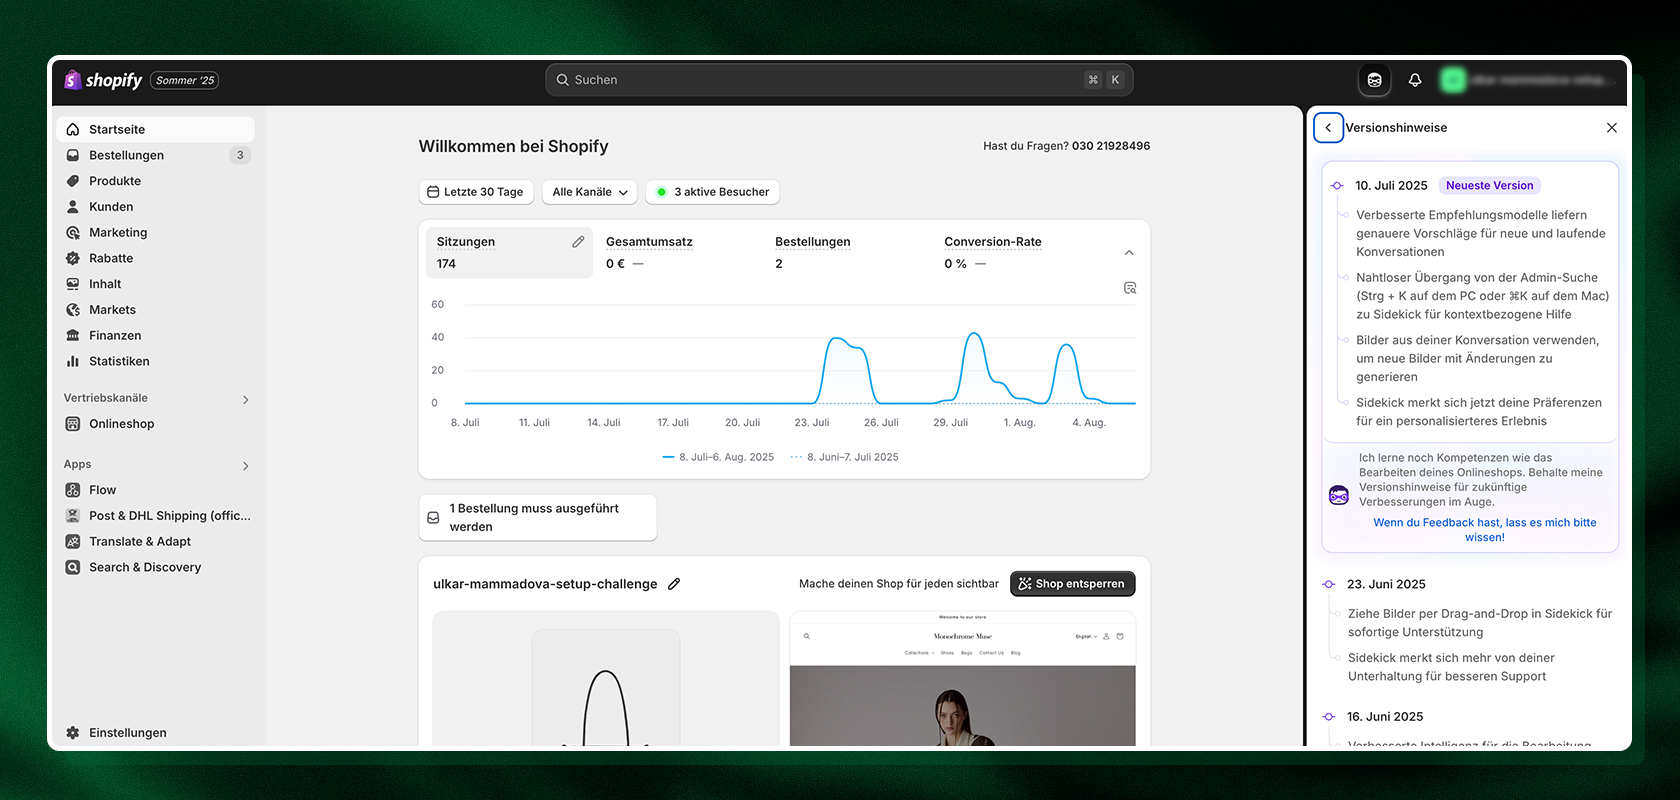The height and width of the screenshot is (800, 1680).
Task: Click the Flow app icon
Action: point(73,490)
